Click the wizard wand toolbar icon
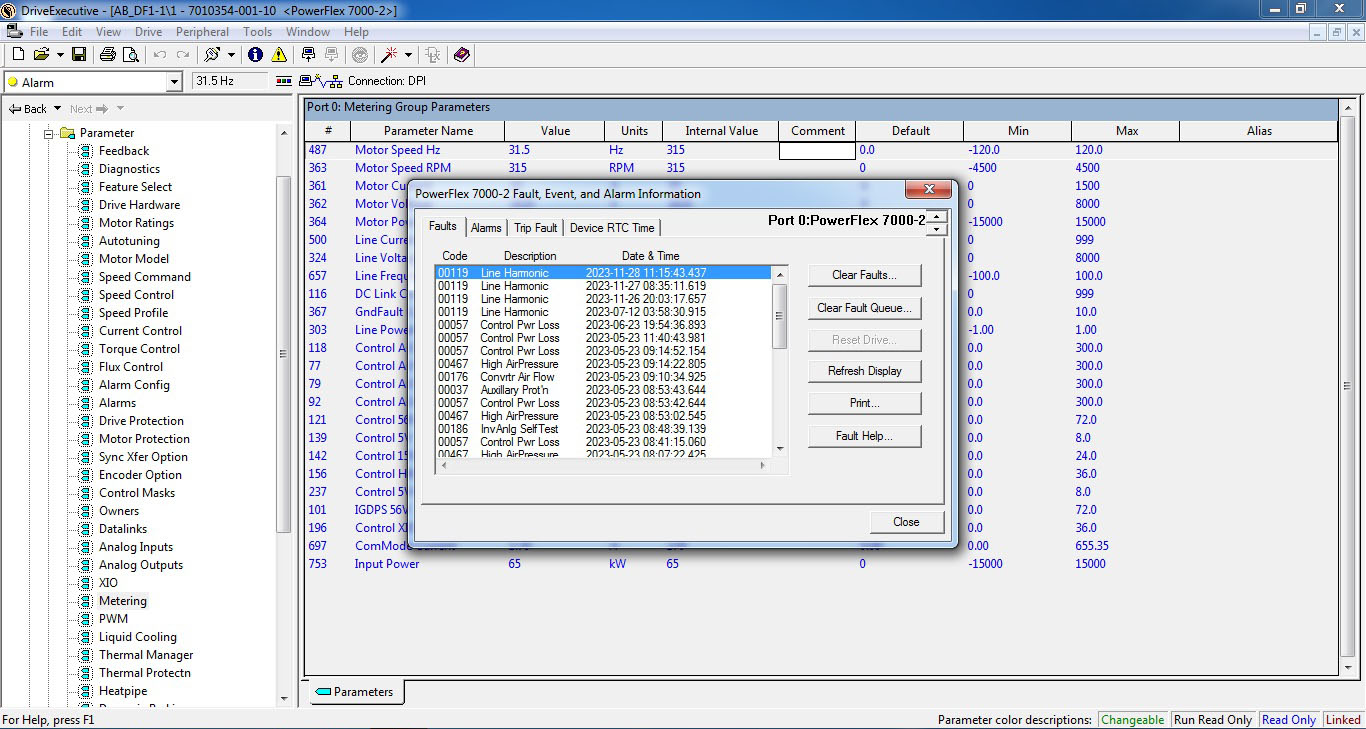The width and height of the screenshot is (1366, 729). point(389,55)
